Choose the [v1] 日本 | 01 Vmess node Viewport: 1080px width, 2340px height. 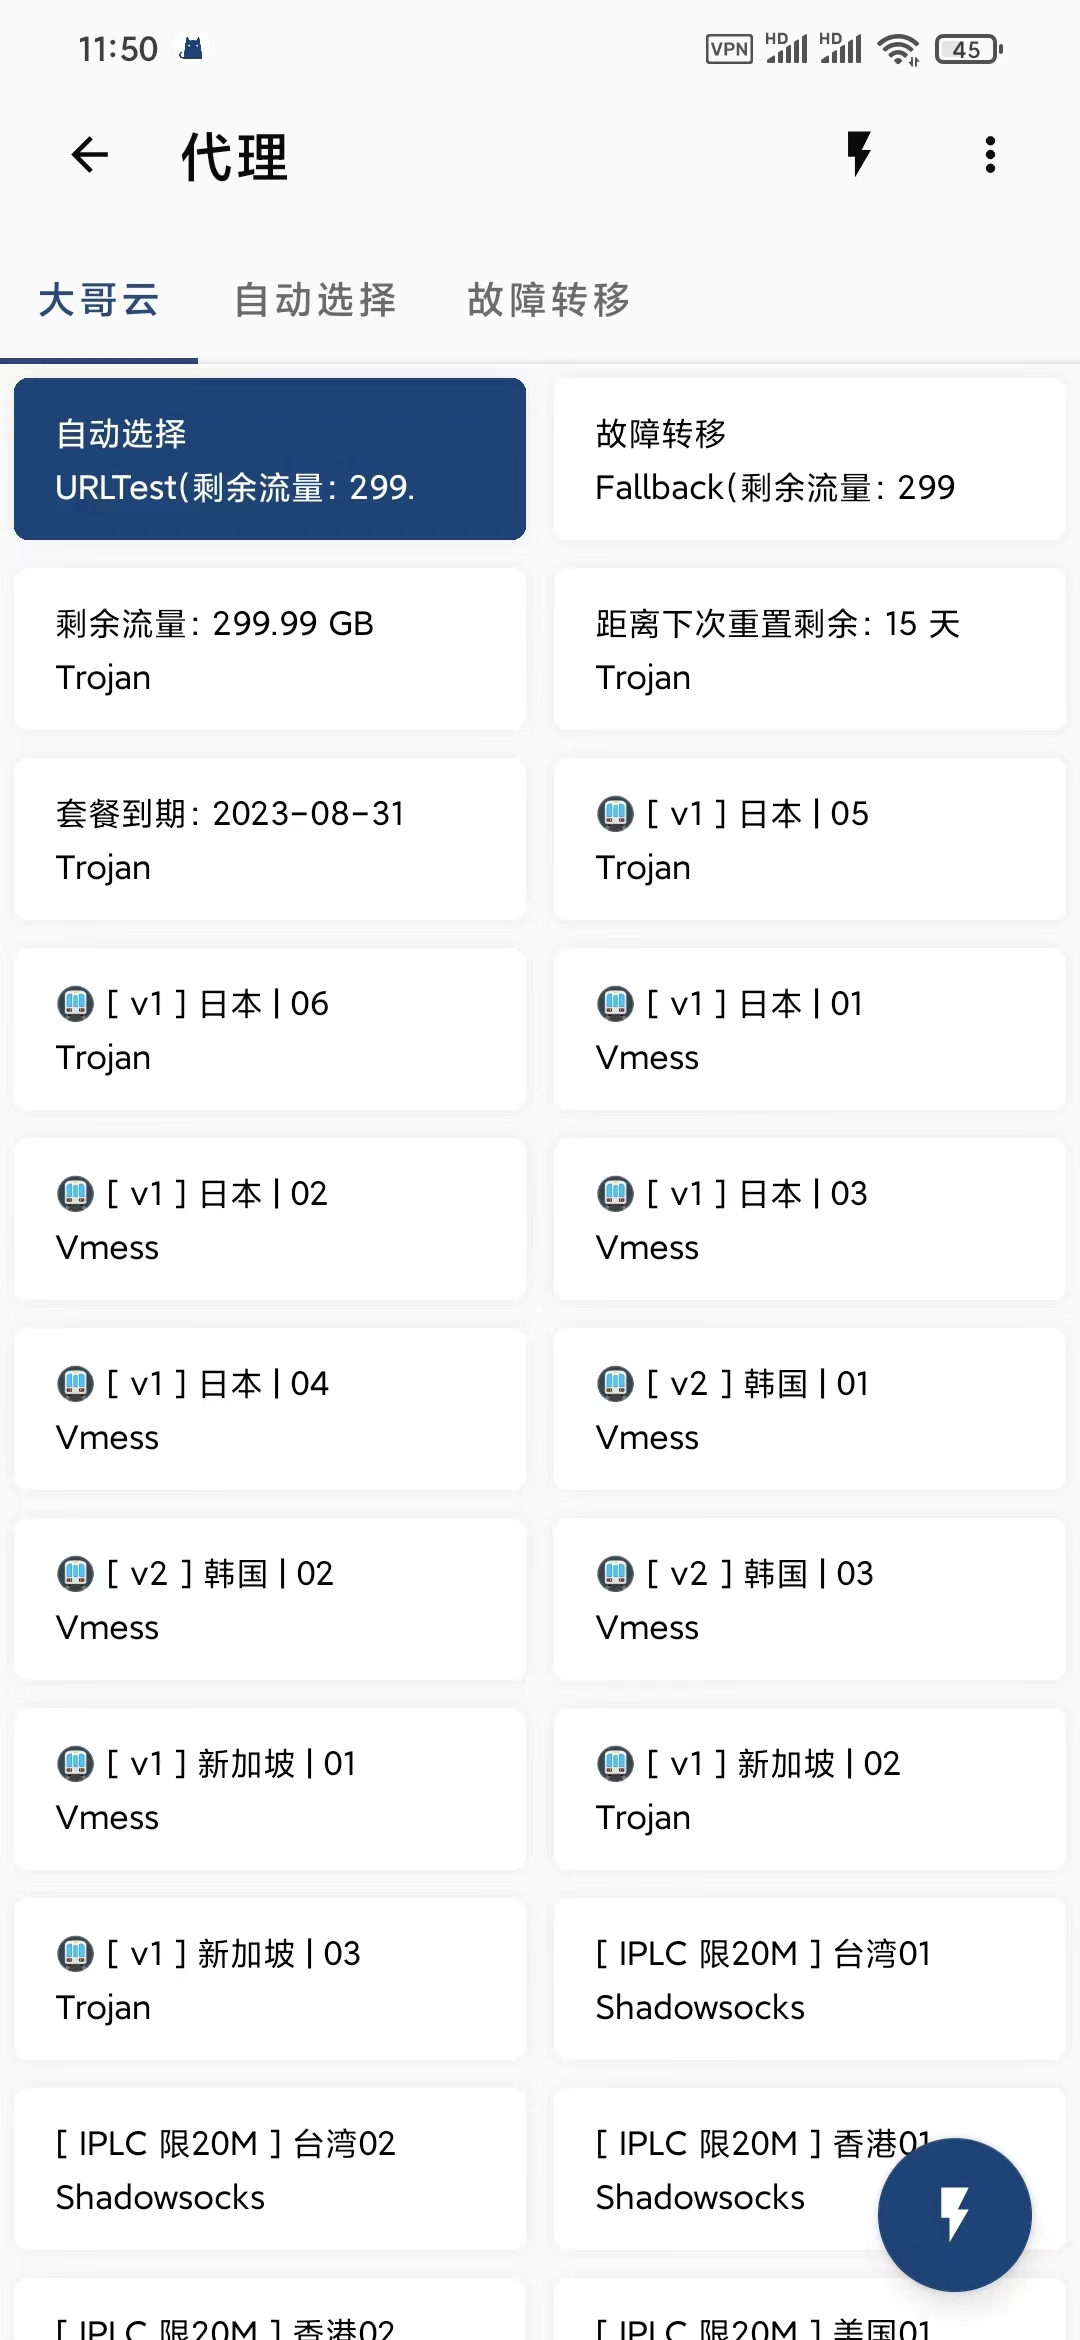point(810,1029)
